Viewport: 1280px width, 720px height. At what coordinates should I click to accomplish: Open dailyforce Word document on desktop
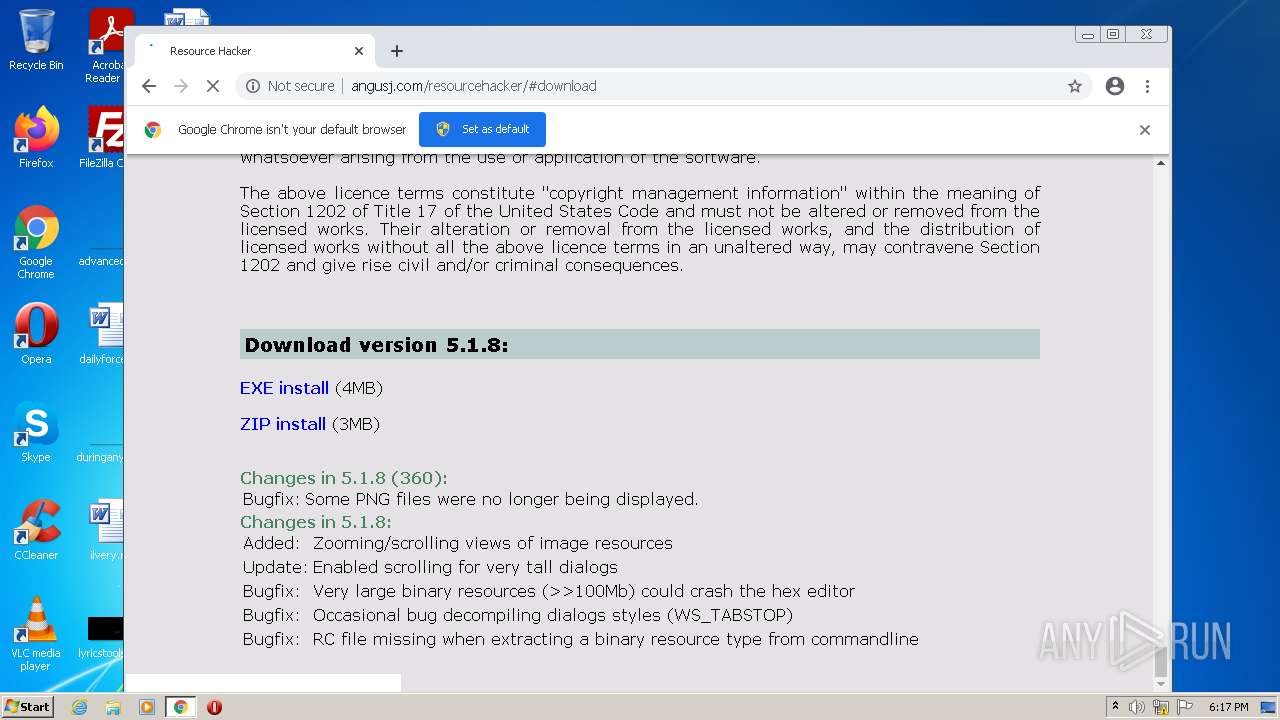(x=102, y=334)
